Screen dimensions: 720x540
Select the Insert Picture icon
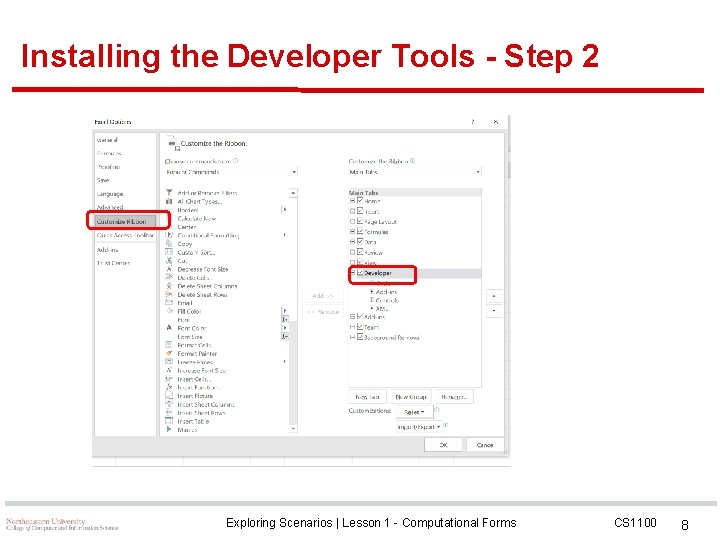(169, 395)
